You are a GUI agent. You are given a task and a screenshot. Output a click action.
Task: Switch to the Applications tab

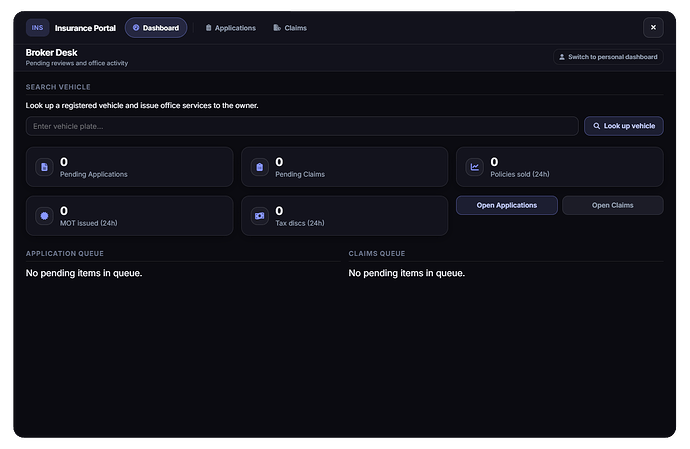[x=230, y=28]
